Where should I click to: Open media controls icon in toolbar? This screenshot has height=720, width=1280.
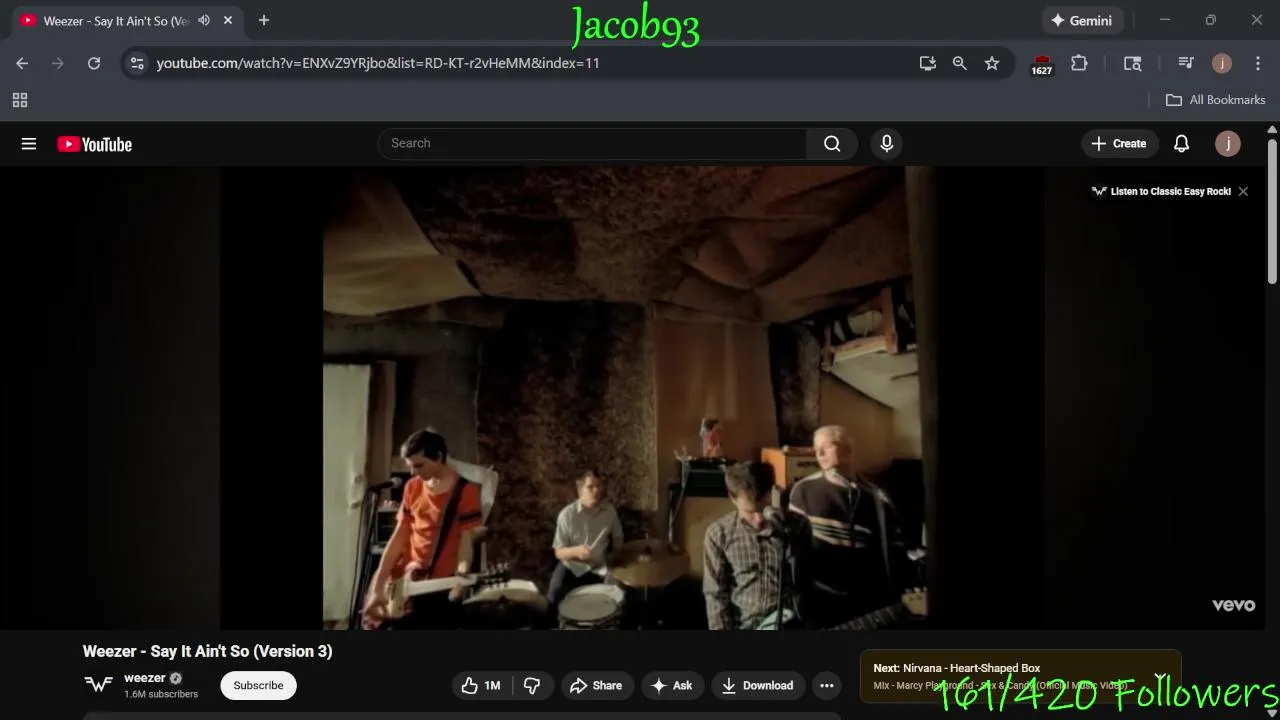pyautogui.click(x=1186, y=63)
